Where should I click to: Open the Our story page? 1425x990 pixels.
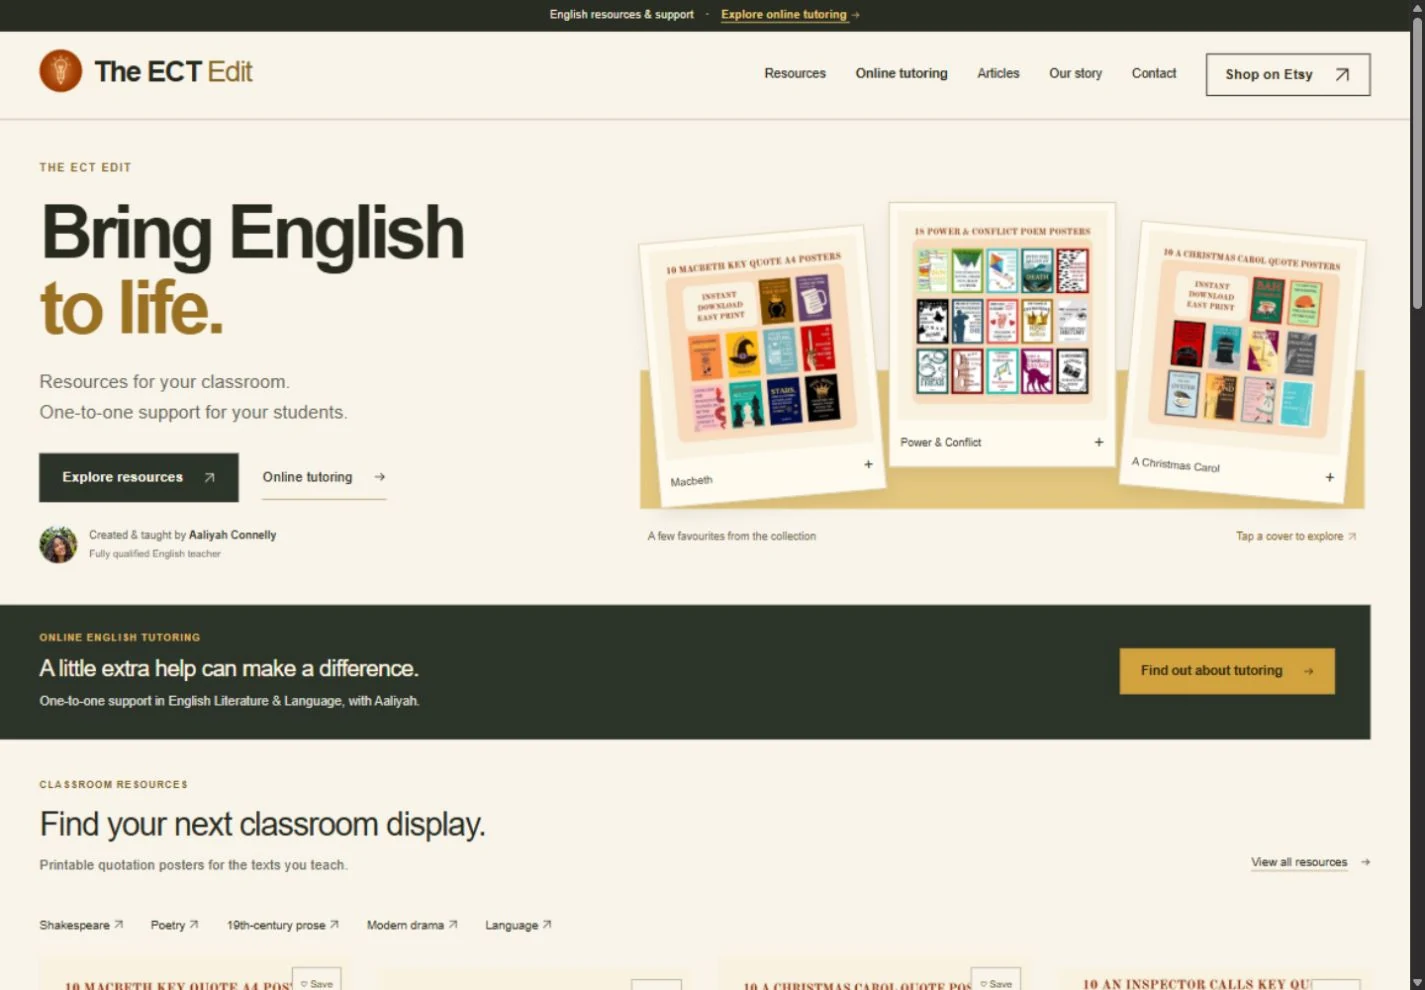[x=1075, y=73]
